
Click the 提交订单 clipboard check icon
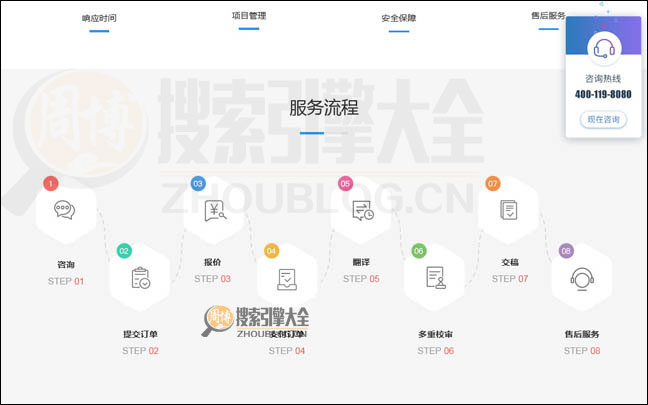(141, 278)
